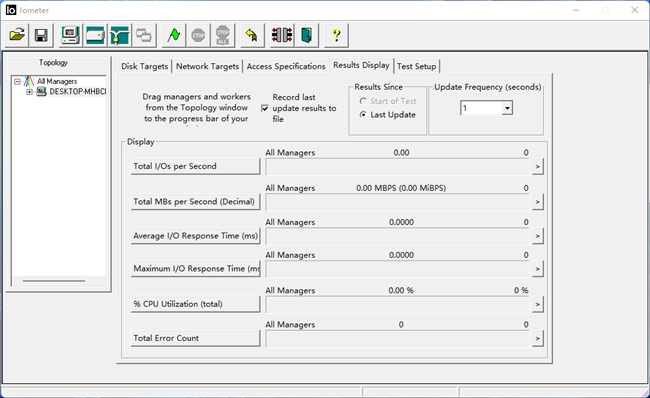Exit Iometer door icon
650x398 pixels.
(306, 35)
